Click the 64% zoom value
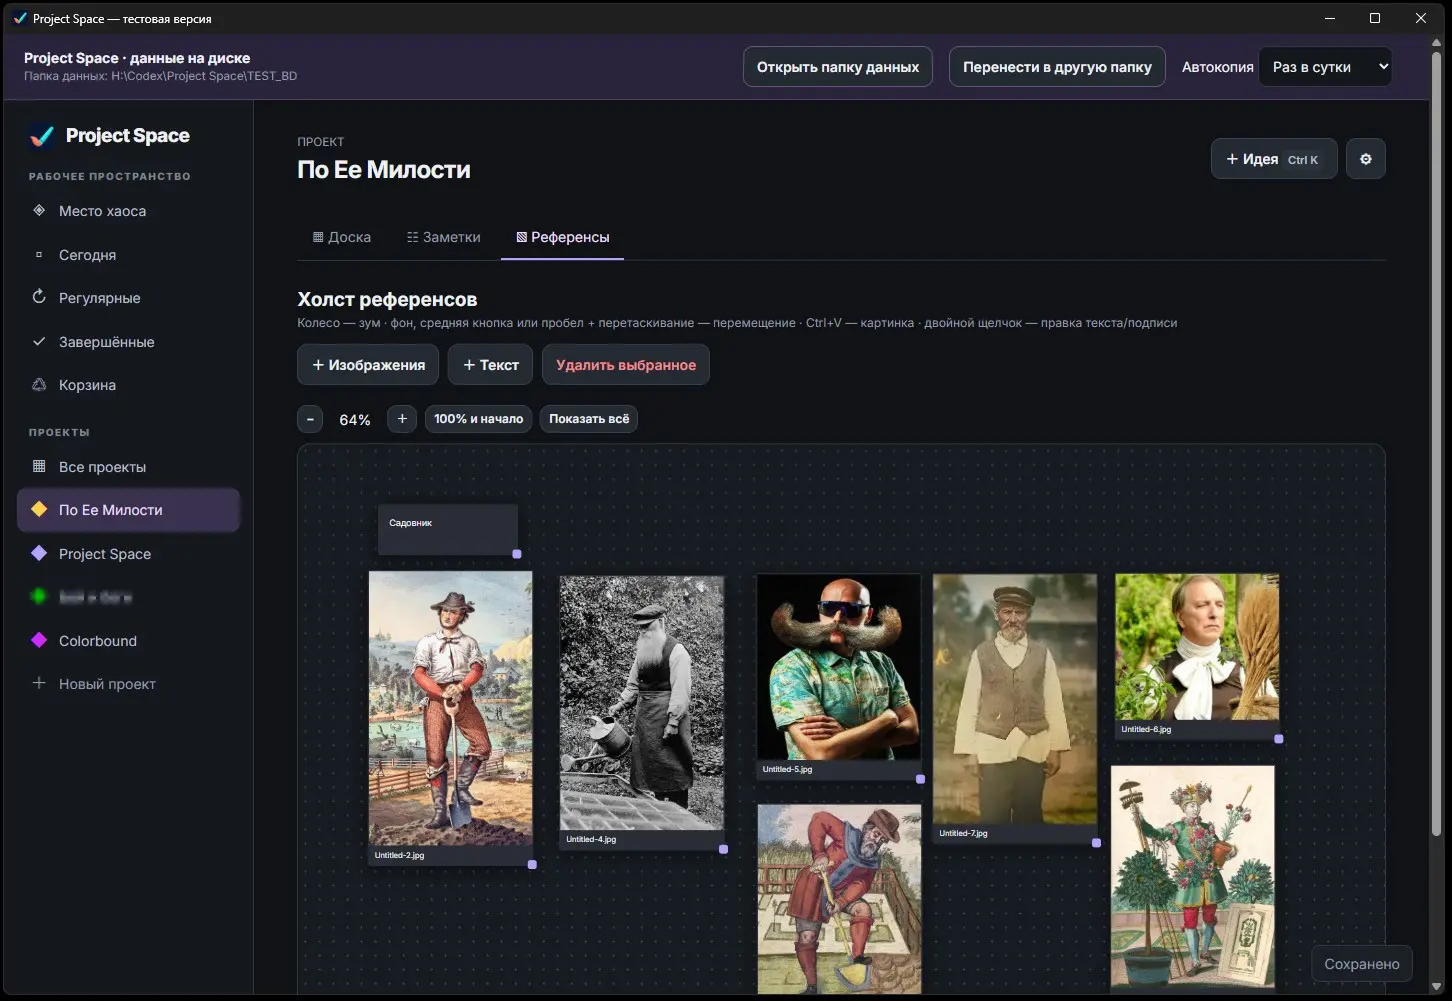1452x1001 pixels. [x=355, y=420]
